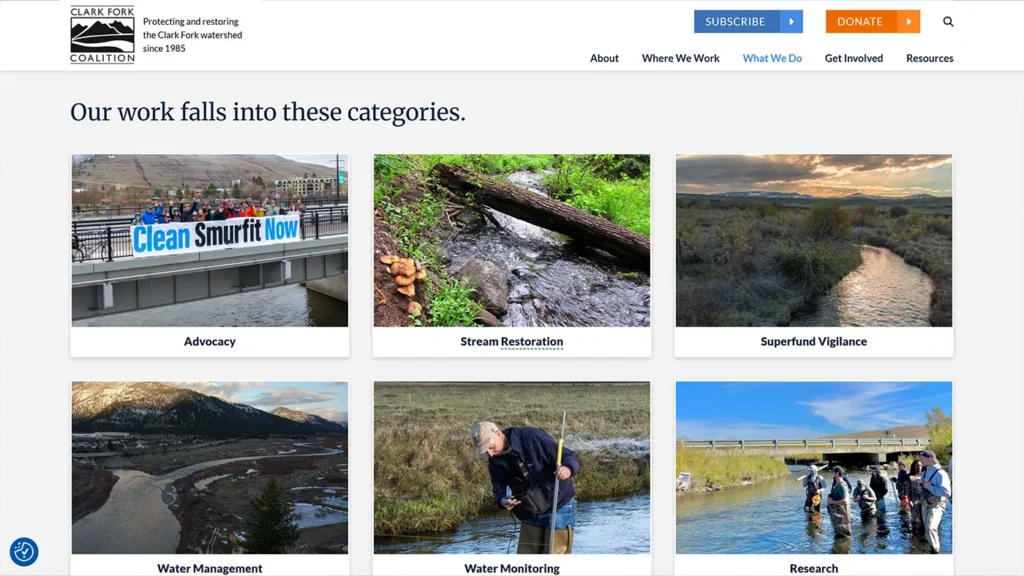
Task: Open the Get Involved menu
Action: [854, 58]
